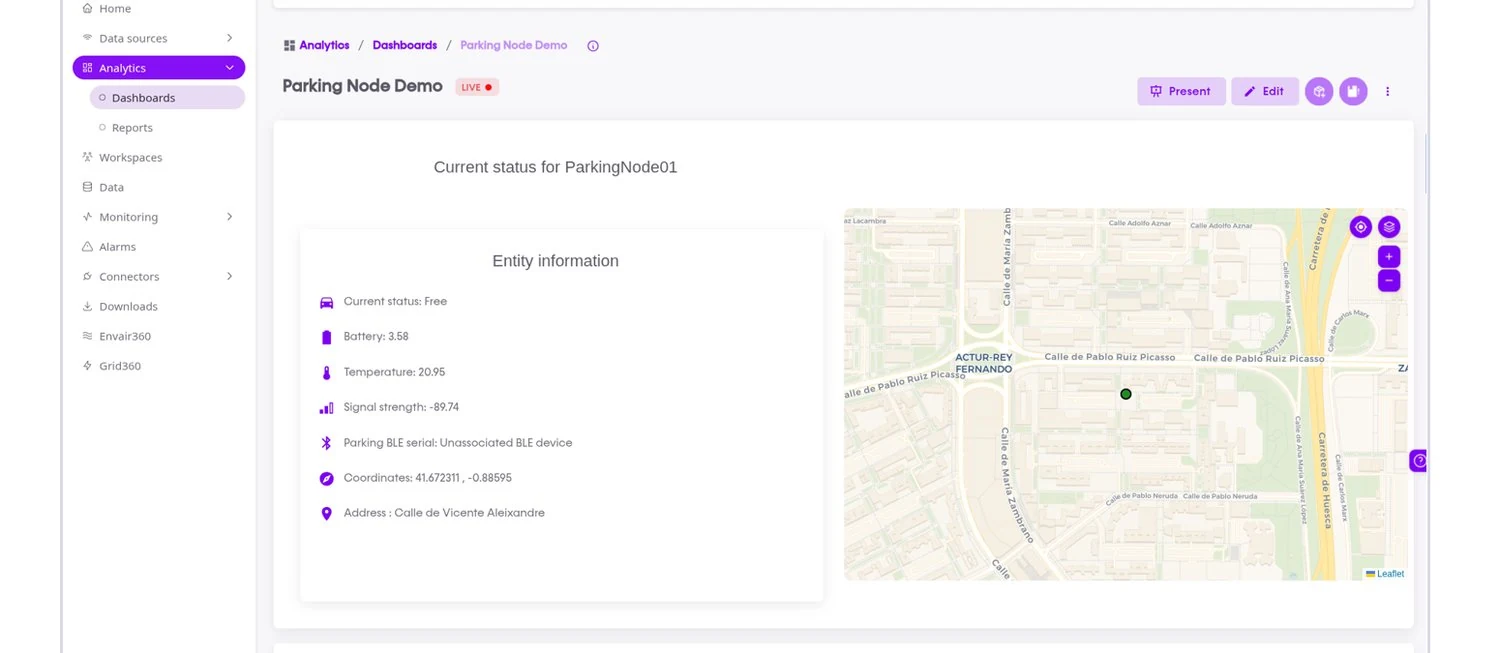Click the 'Address : Calle de Vicente Aleixandre' text

[x=444, y=513]
